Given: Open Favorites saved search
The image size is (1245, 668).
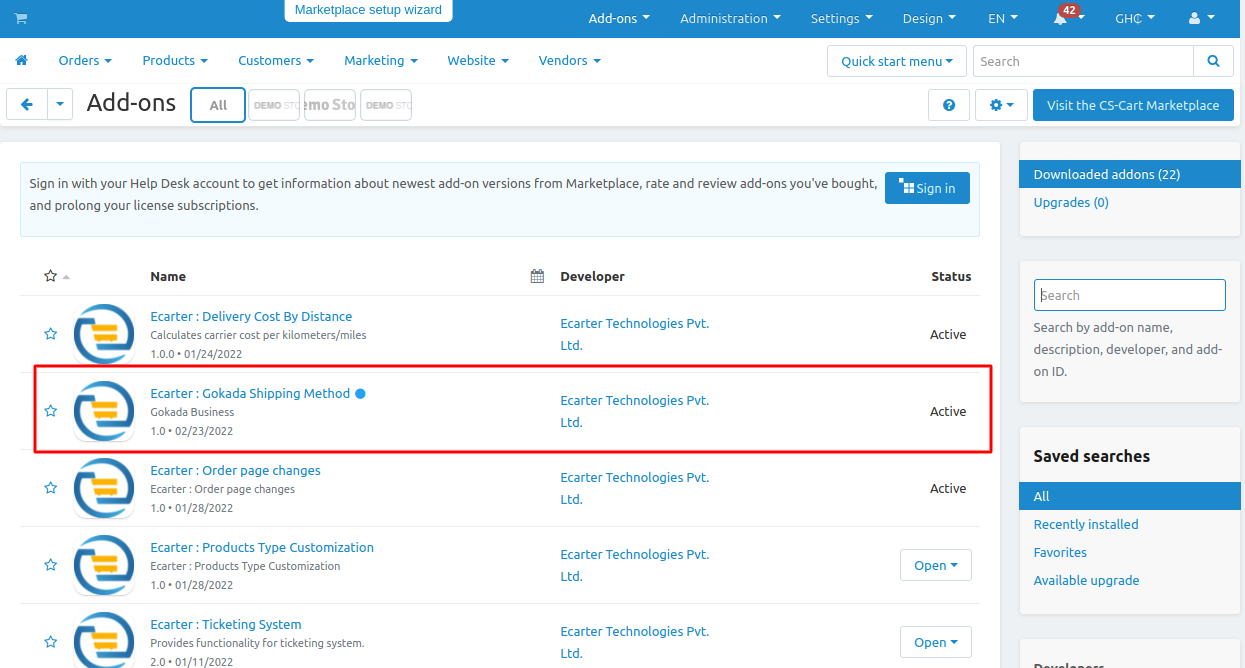Looking at the screenshot, I should point(1060,552).
